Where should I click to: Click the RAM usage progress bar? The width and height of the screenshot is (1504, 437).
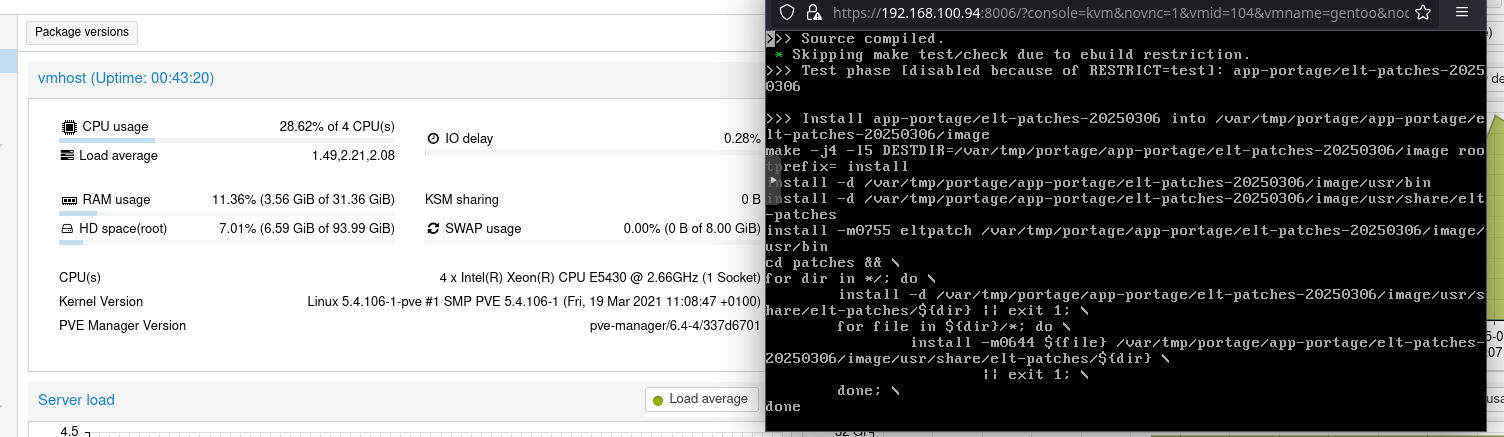[x=227, y=213]
